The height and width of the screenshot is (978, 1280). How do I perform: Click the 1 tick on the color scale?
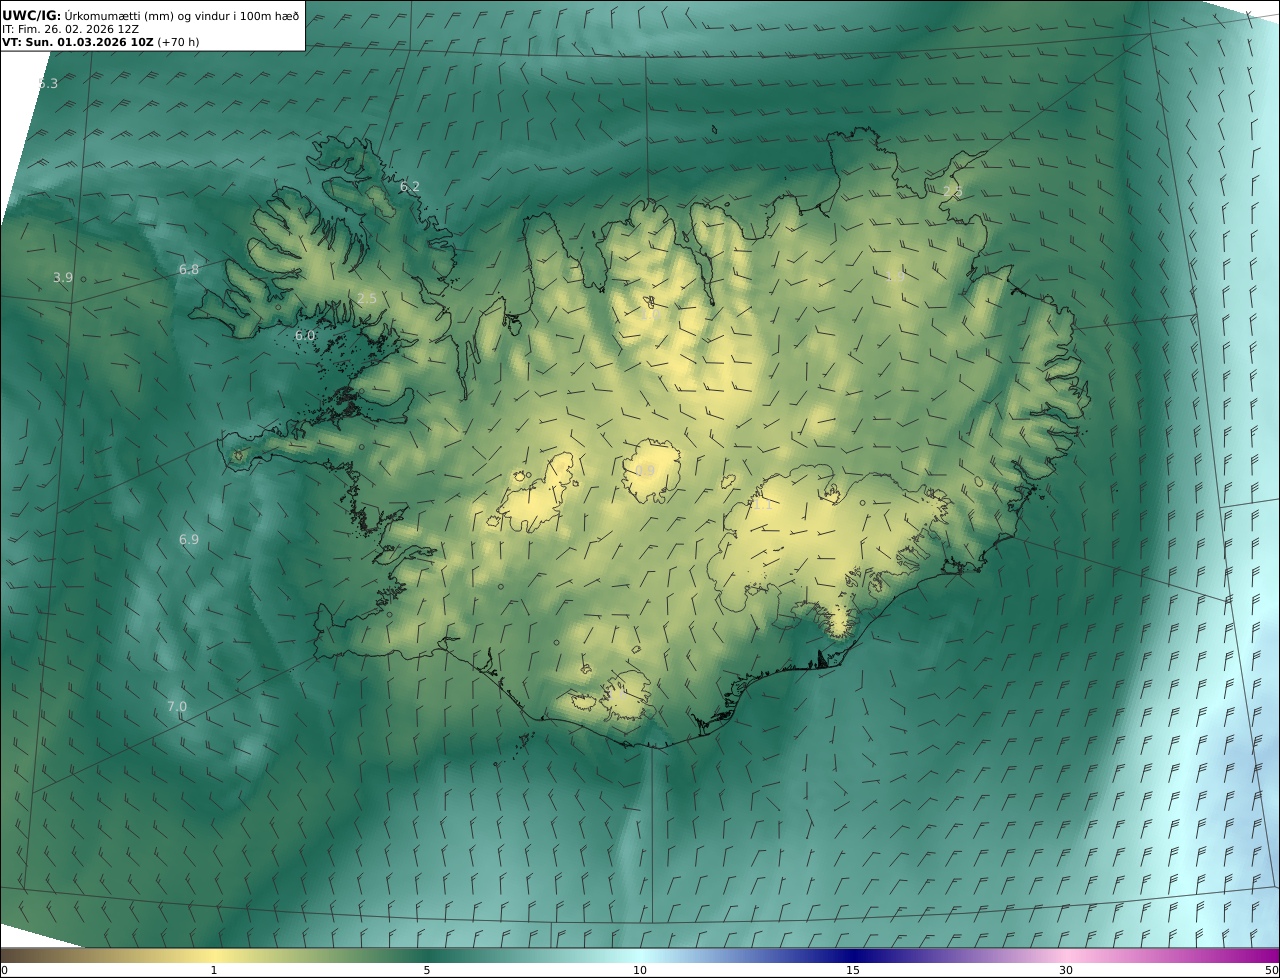(214, 970)
